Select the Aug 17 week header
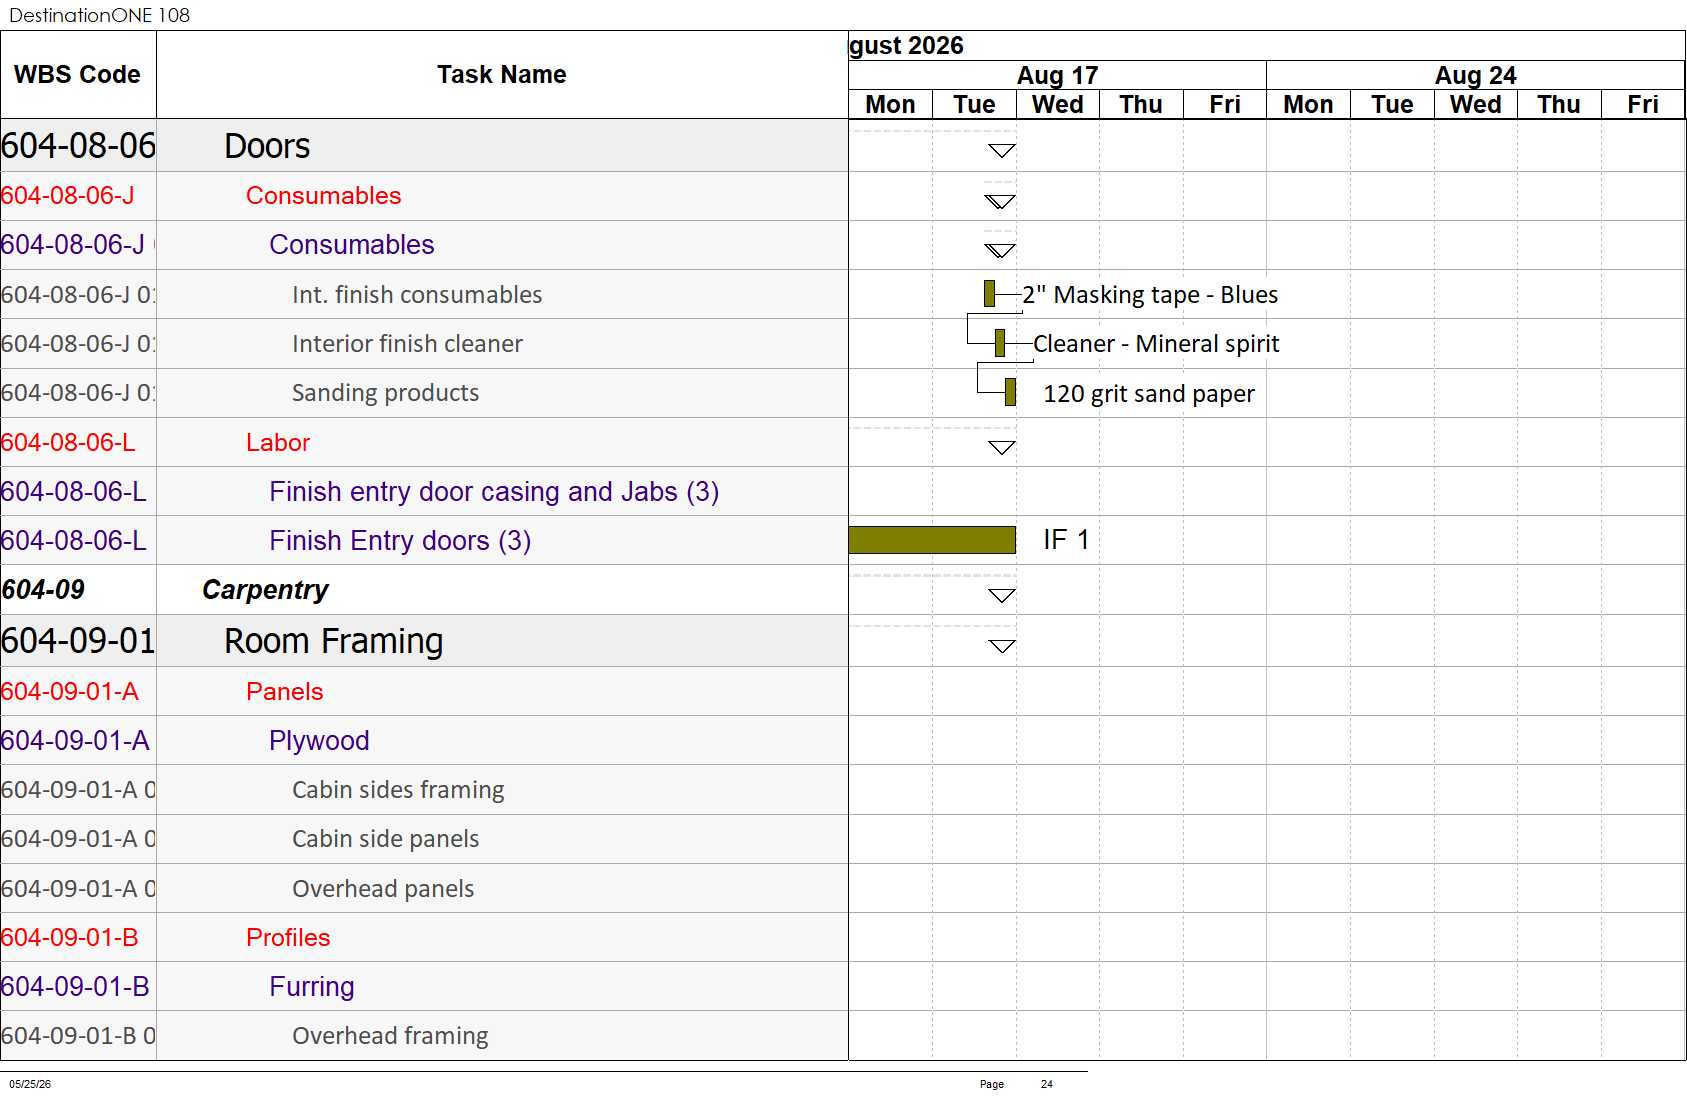The image size is (1687, 1097). [x=1057, y=75]
